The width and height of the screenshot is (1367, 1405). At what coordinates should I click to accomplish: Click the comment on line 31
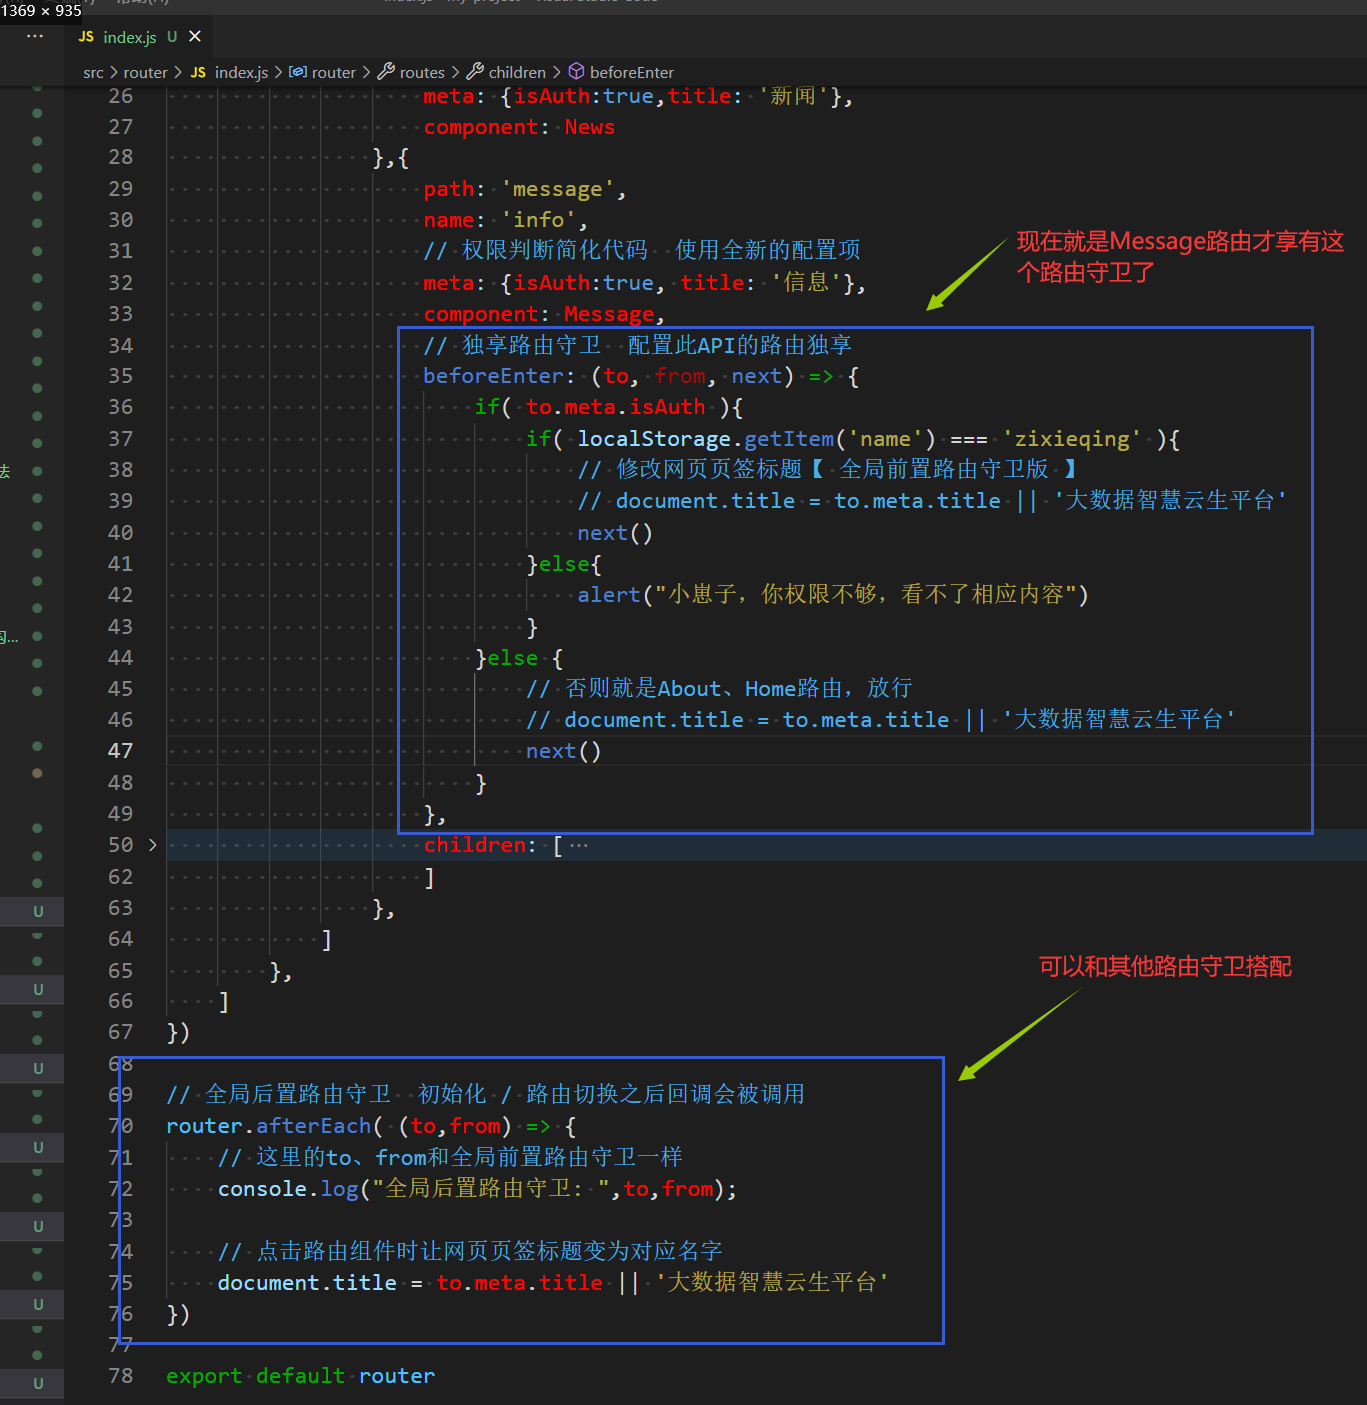click(x=641, y=251)
